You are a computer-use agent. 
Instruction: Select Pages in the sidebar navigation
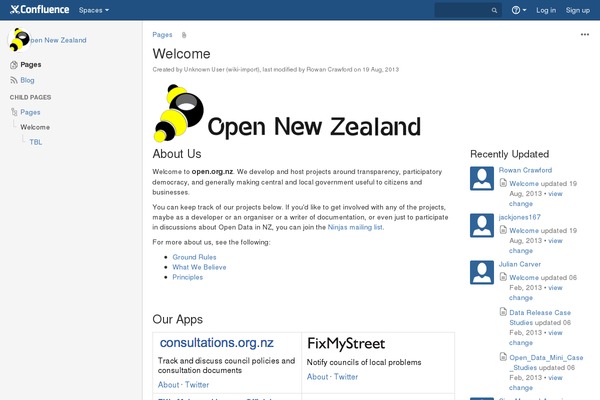(31, 65)
